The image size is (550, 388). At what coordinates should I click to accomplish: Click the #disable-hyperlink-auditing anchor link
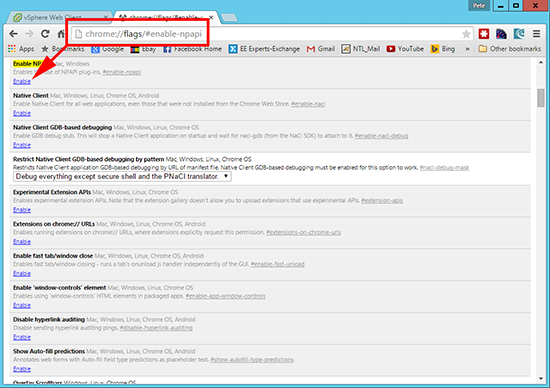[x=156, y=328]
